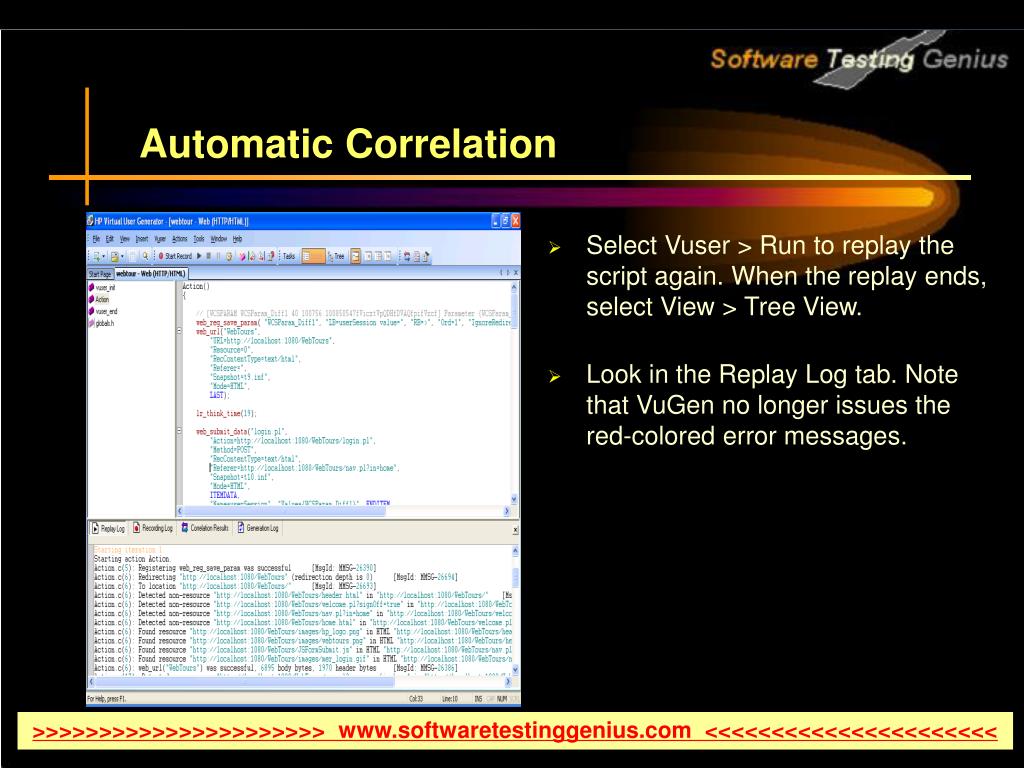The height and width of the screenshot is (768, 1024).
Task: Stop replay using the Stop icon
Action: [208, 256]
